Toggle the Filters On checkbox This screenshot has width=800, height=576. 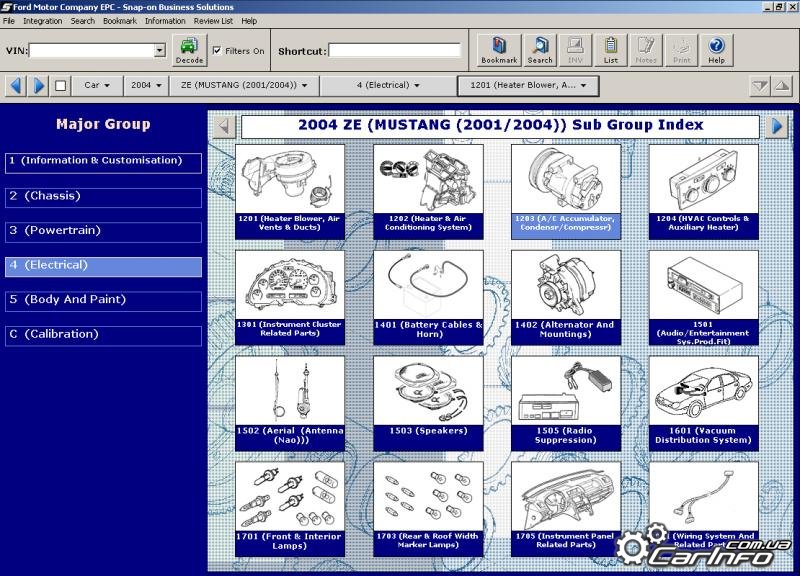click(x=217, y=51)
